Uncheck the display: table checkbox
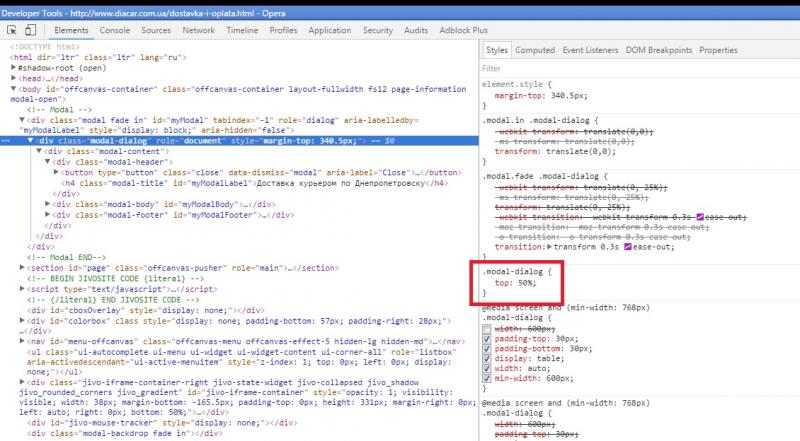The height and width of the screenshot is (441, 800). (487, 358)
